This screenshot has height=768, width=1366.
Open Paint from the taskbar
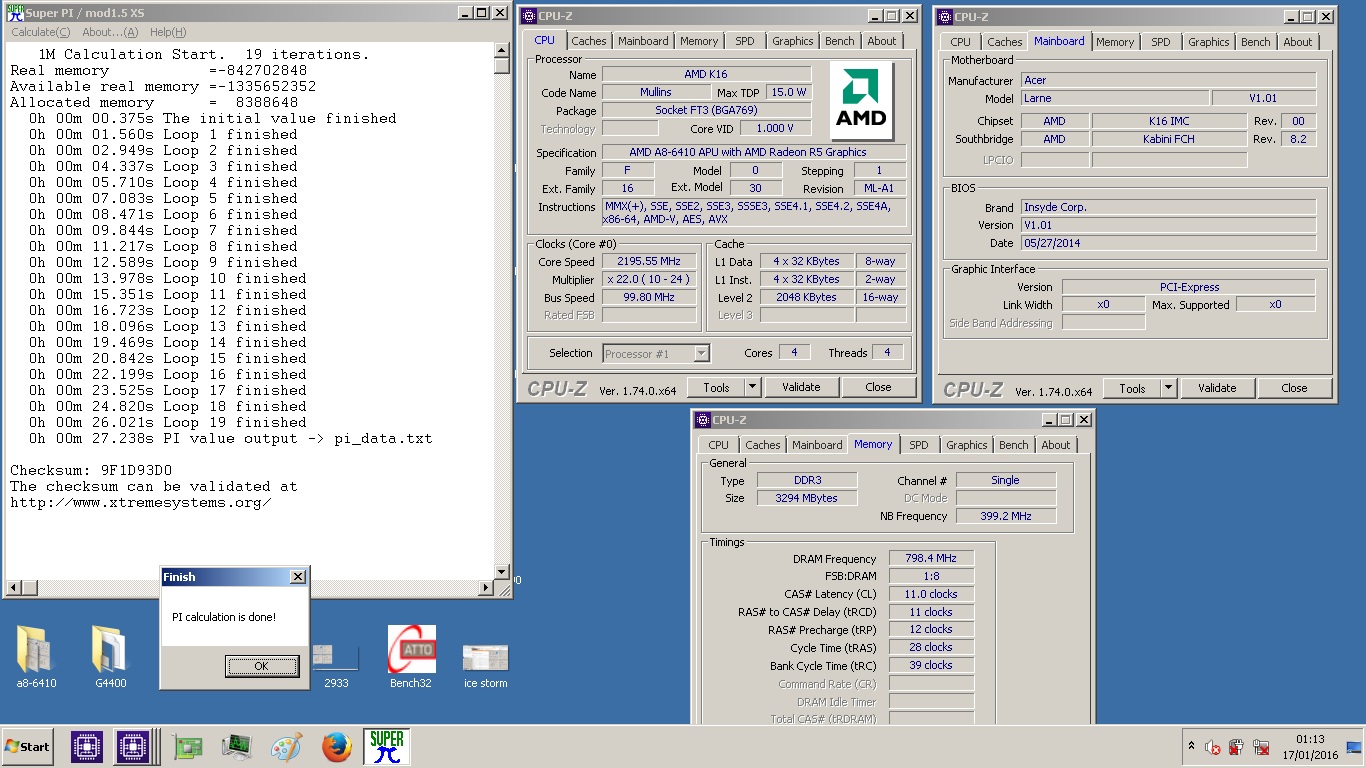click(x=287, y=747)
